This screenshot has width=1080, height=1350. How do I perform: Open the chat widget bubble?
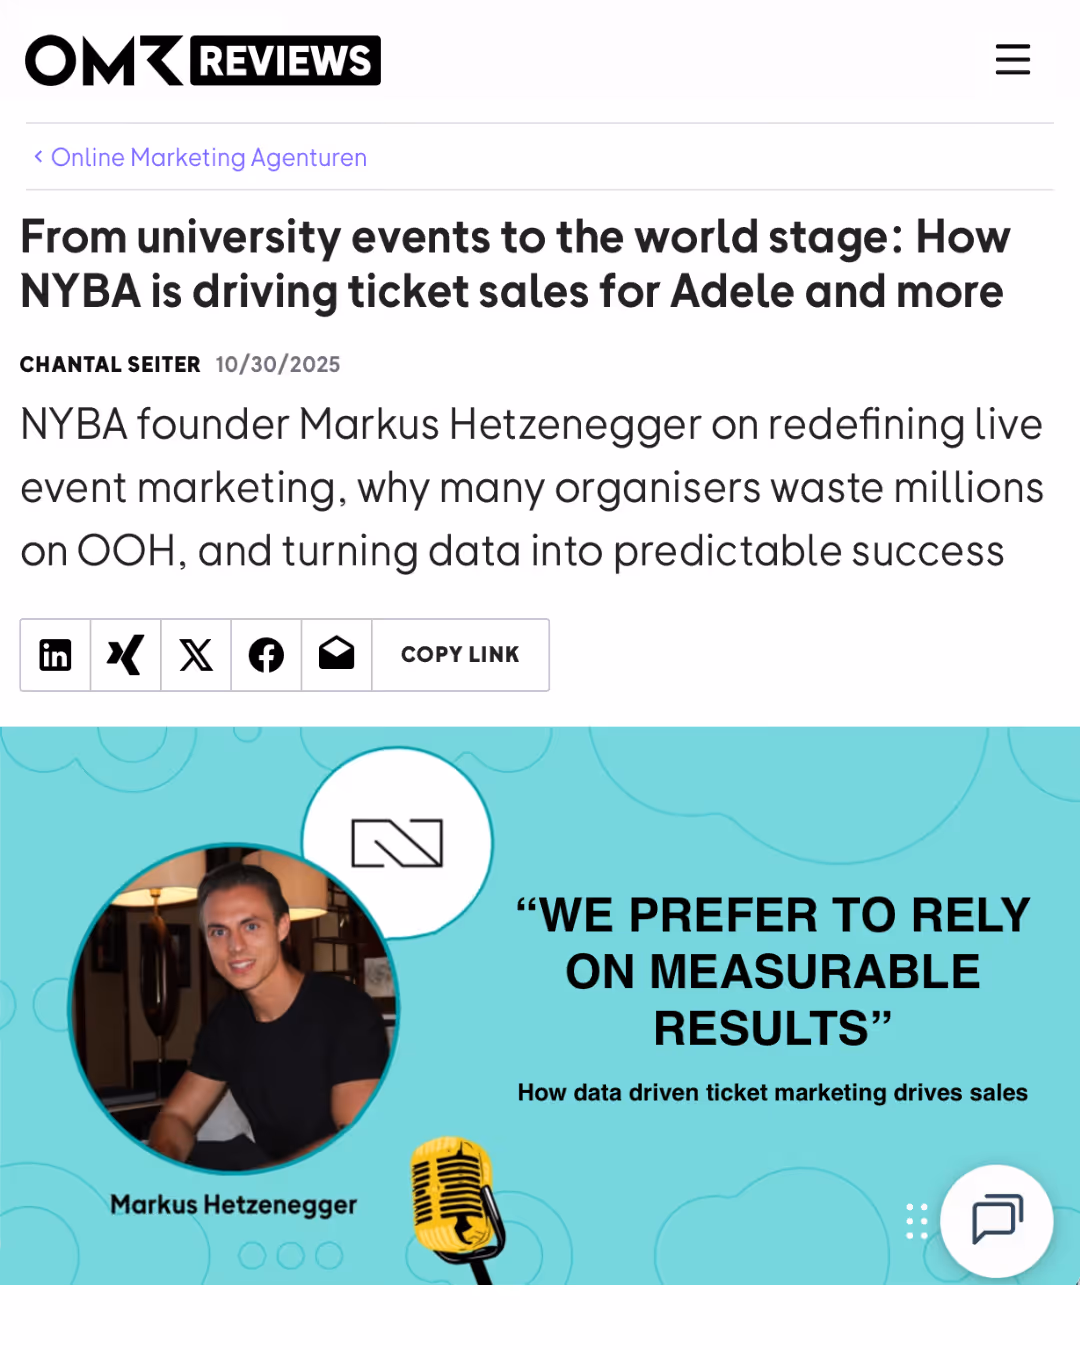click(x=996, y=1221)
